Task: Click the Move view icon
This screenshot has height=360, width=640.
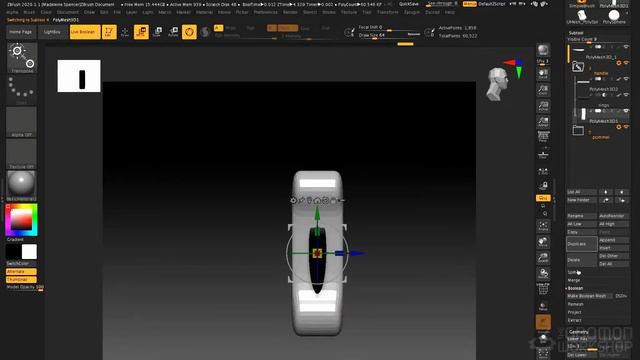Action: point(543,242)
